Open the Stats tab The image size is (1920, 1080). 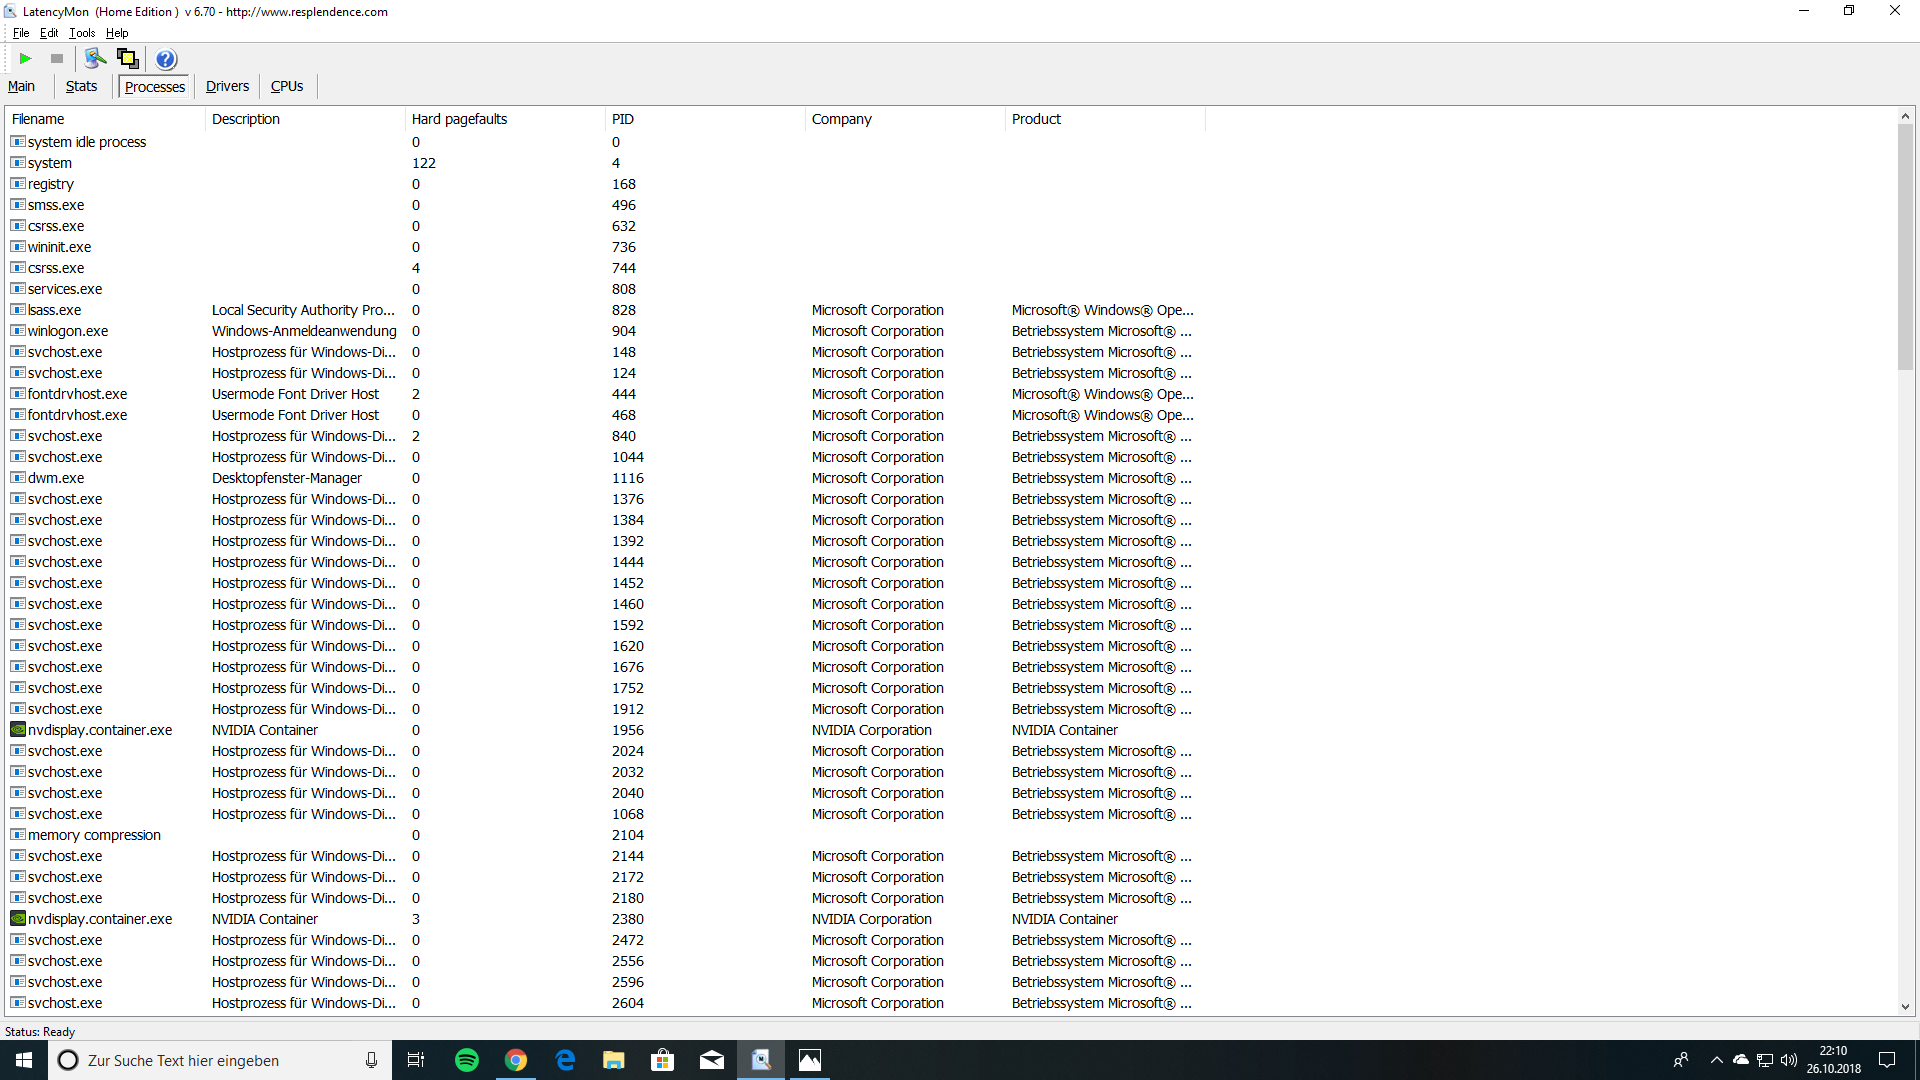click(81, 86)
